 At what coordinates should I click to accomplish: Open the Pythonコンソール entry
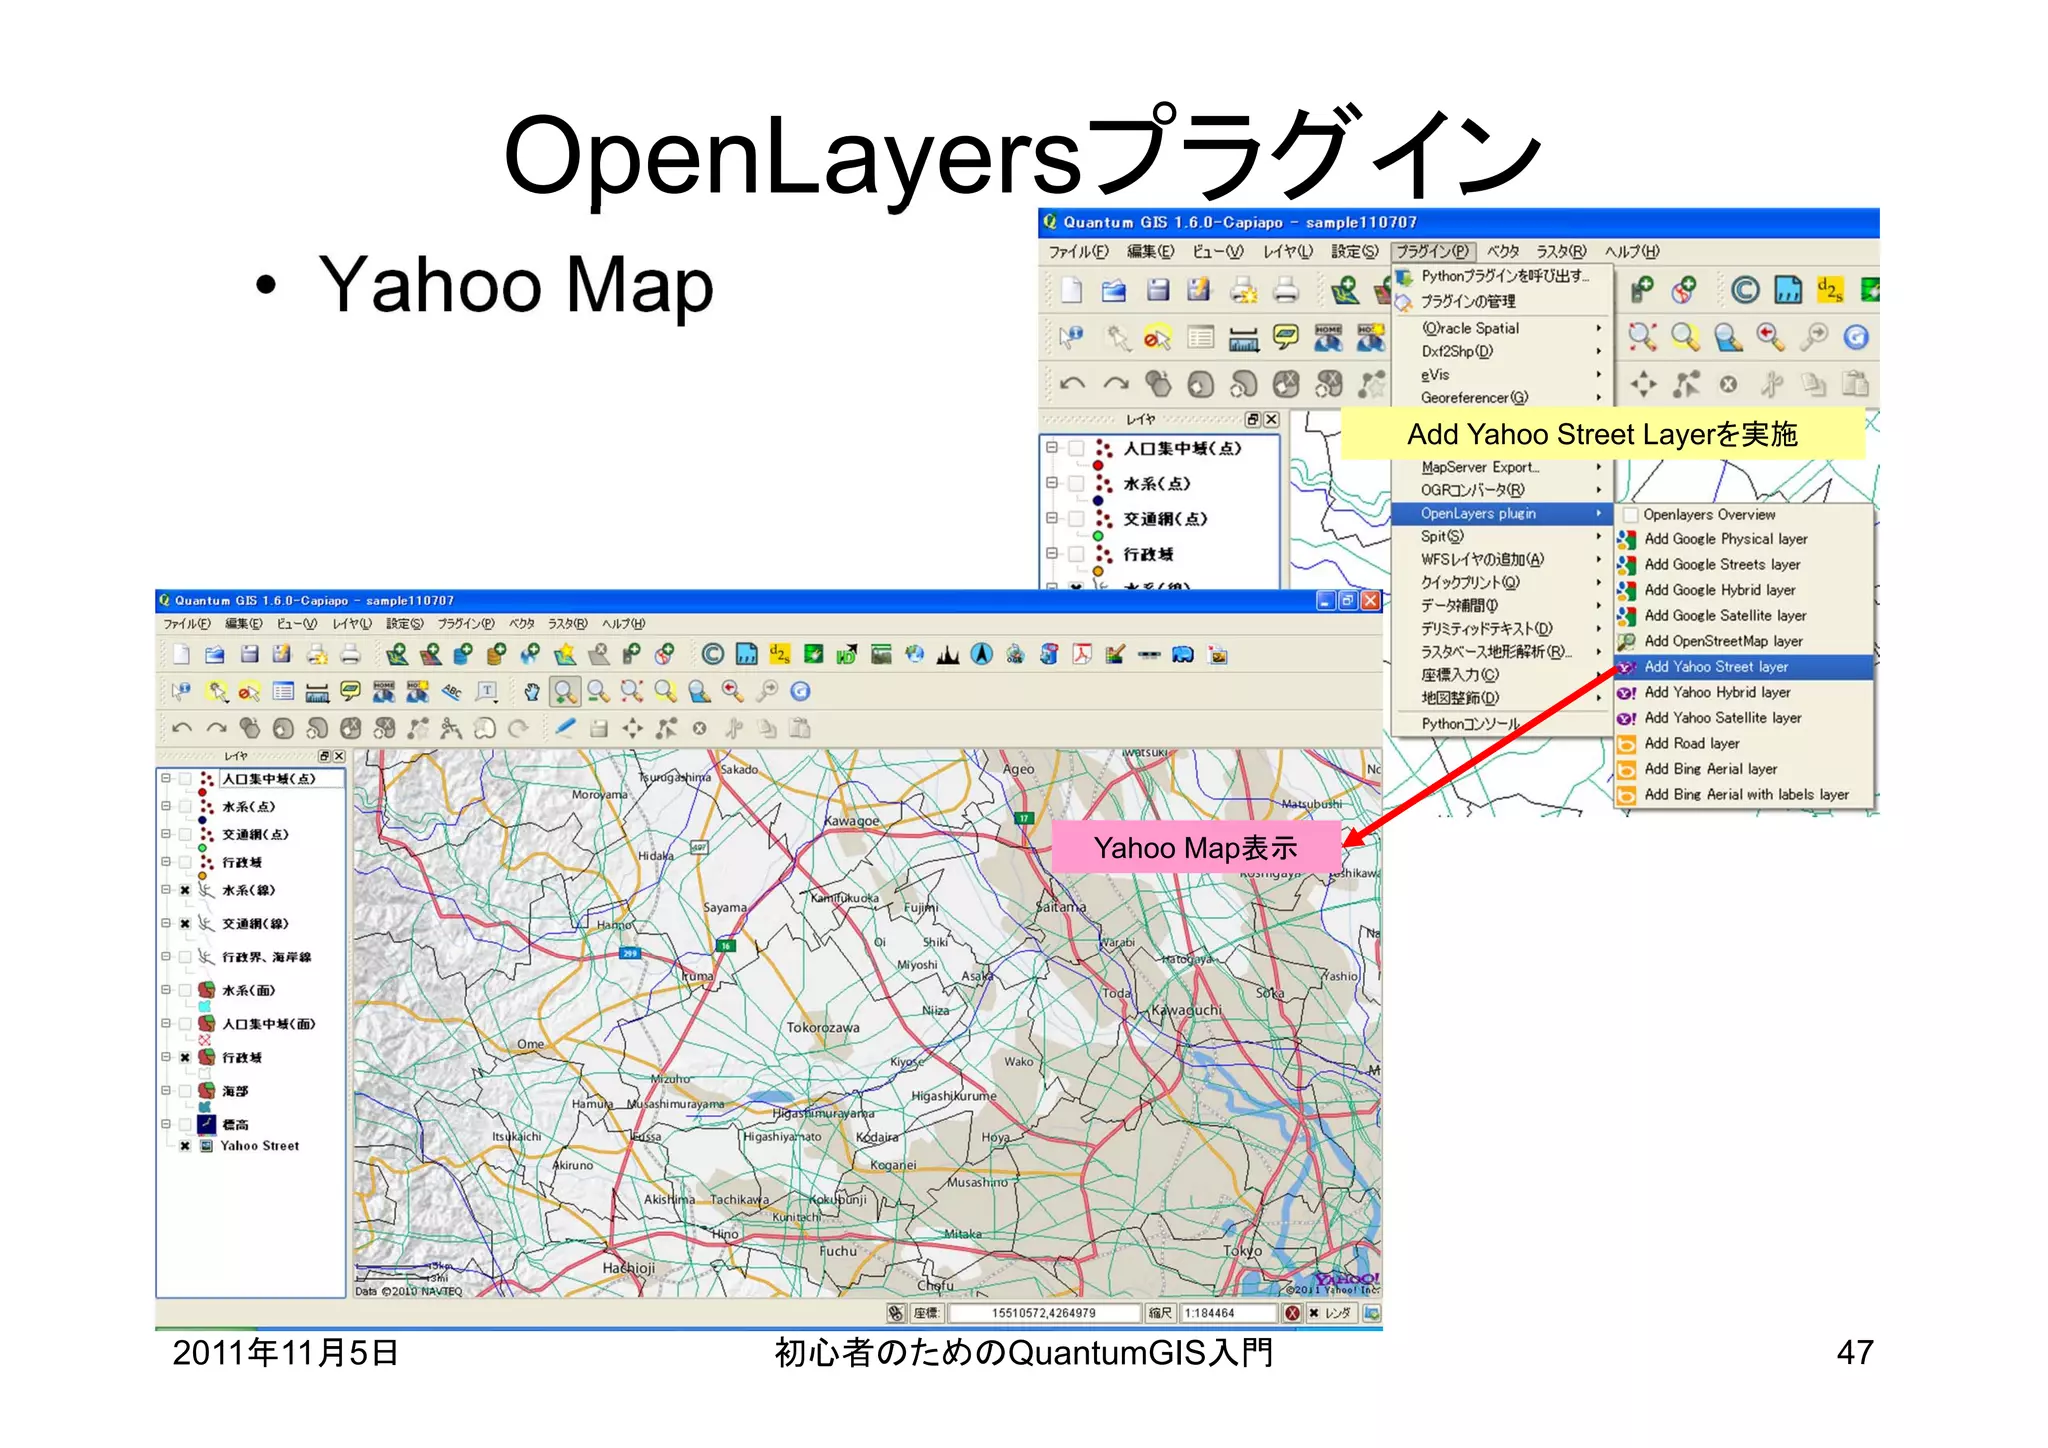tap(1502, 724)
